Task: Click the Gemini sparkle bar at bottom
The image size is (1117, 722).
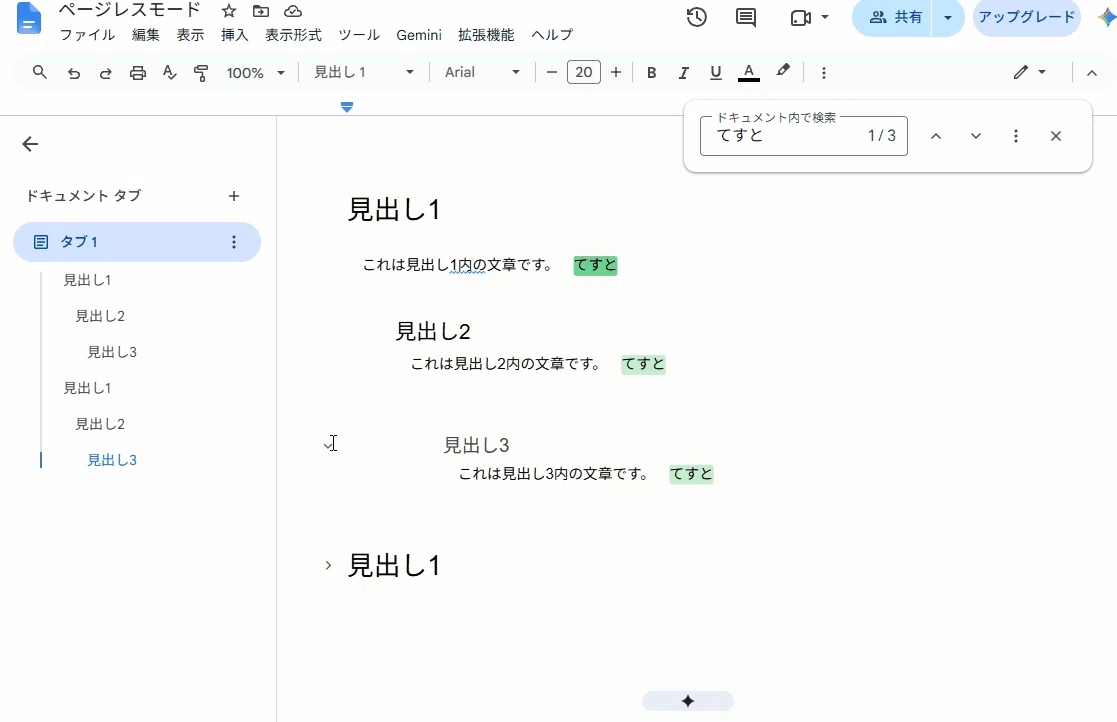Action: (x=687, y=701)
